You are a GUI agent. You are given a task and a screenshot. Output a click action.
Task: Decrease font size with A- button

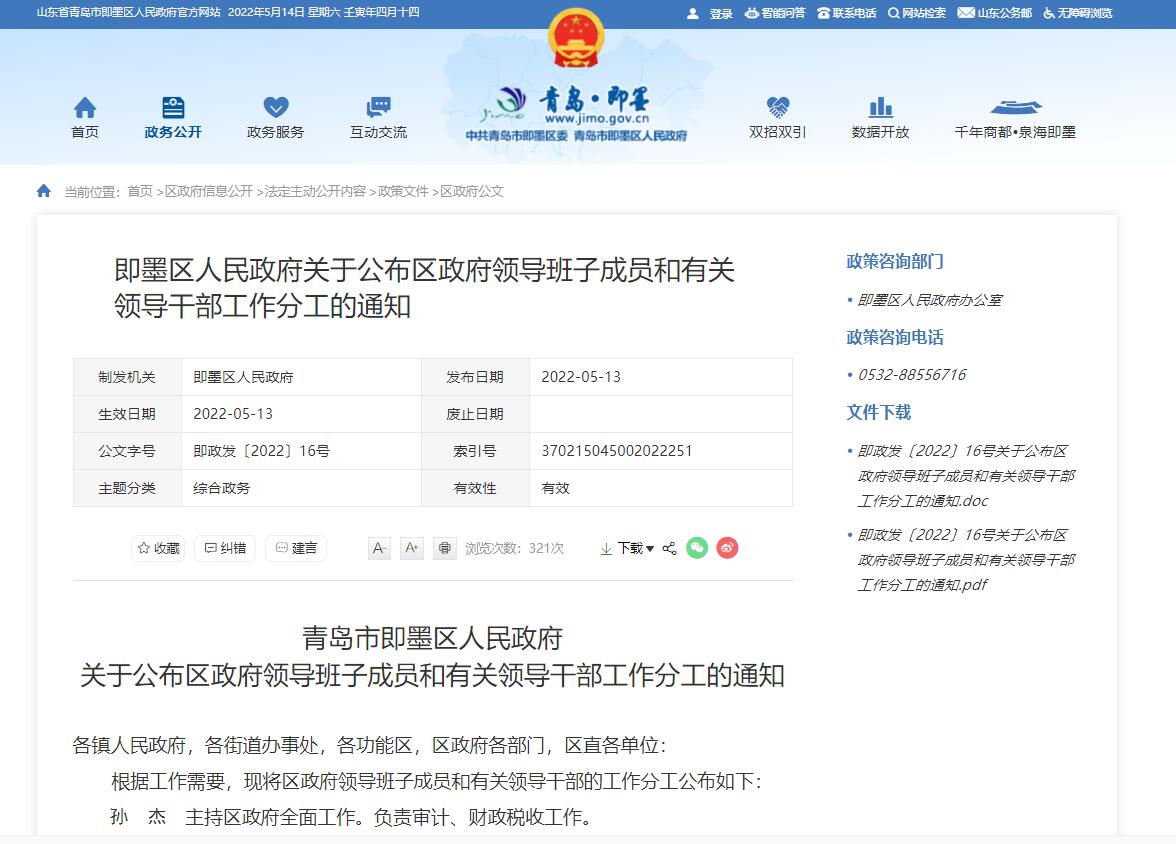click(x=379, y=548)
